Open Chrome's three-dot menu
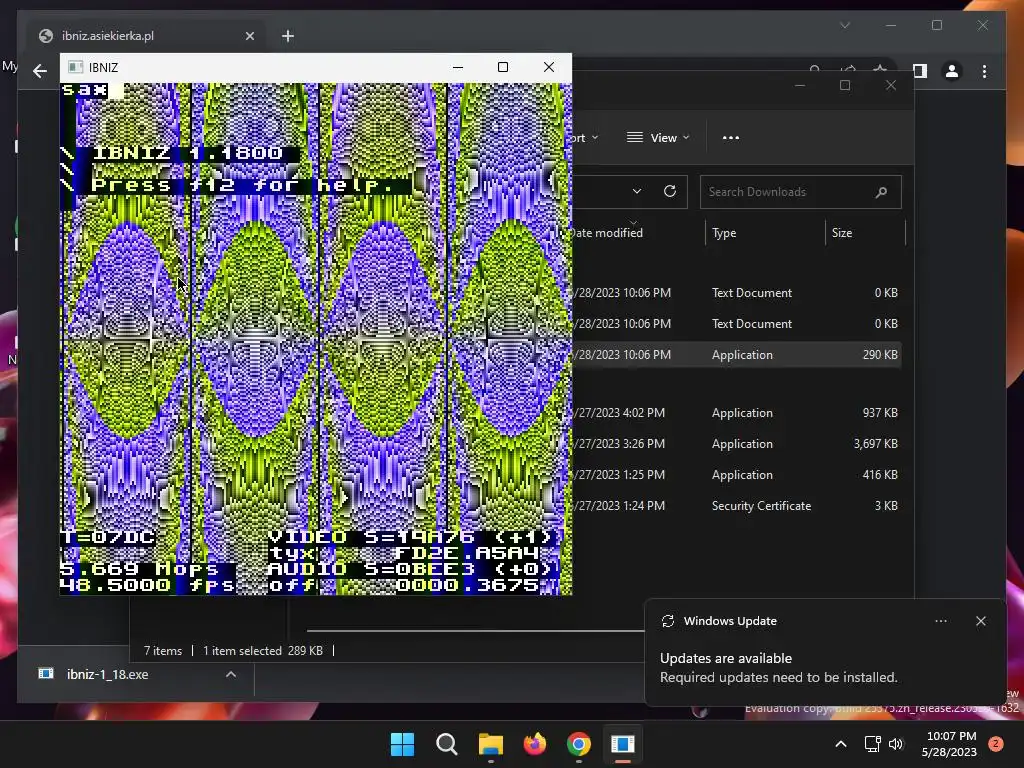Screen dimensions: 1024x768 [984, 71]
